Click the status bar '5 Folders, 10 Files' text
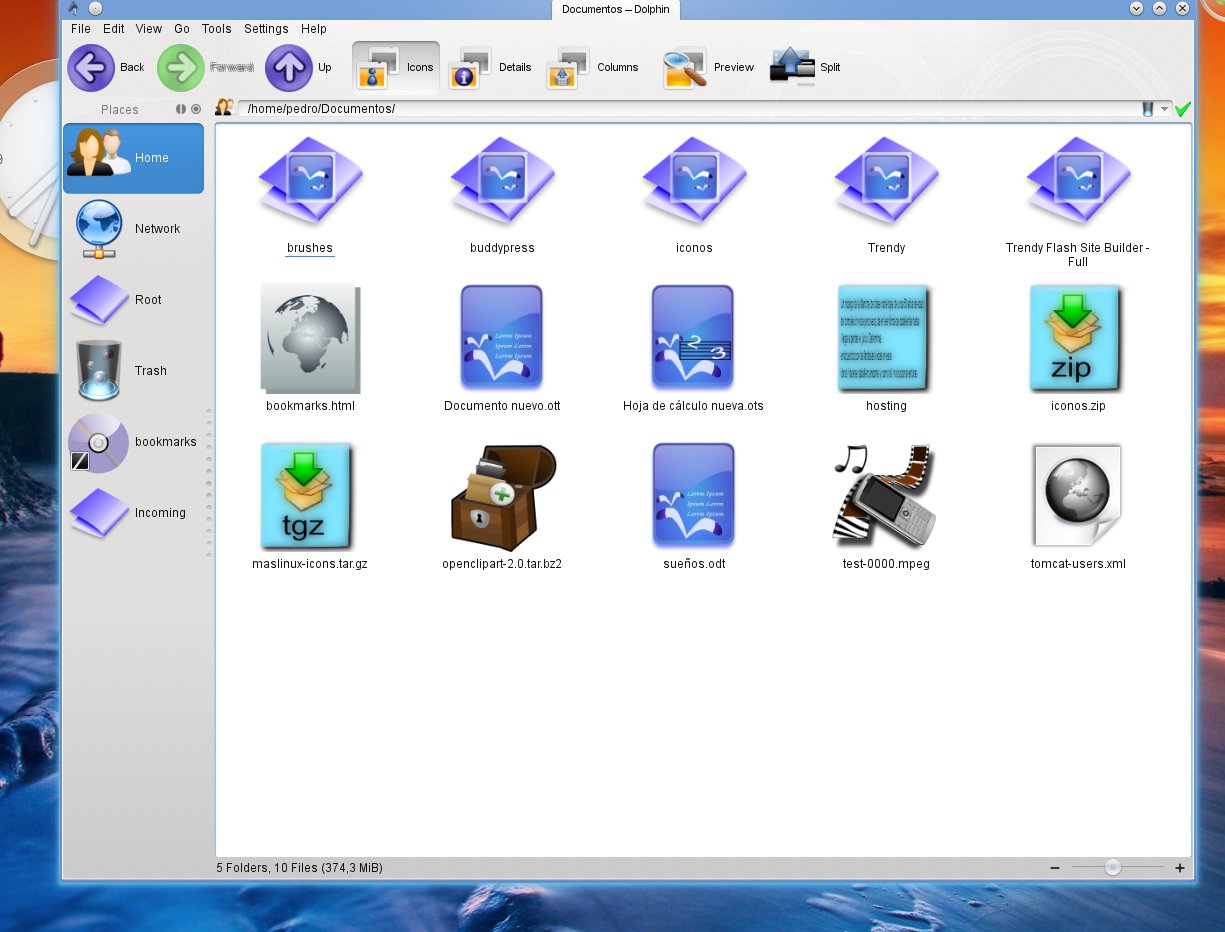Image resolution: width=1225 pixels, height=932 pixels. pos(299,868)
